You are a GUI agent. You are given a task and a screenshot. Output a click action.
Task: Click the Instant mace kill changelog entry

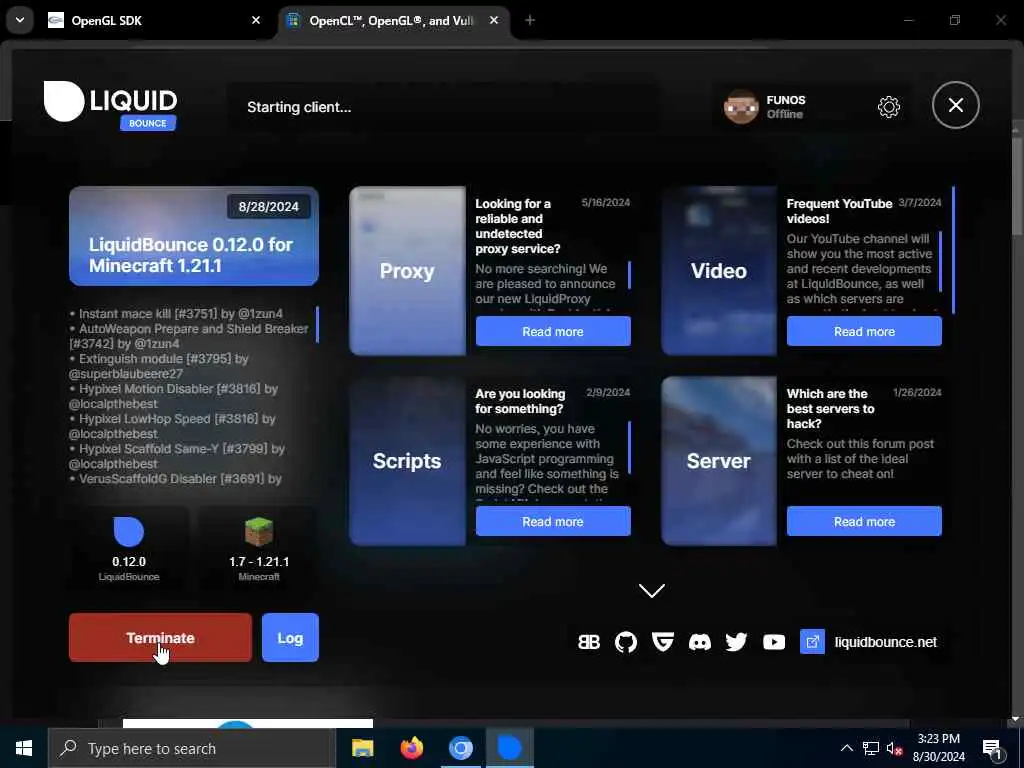(x=176, y=313)
